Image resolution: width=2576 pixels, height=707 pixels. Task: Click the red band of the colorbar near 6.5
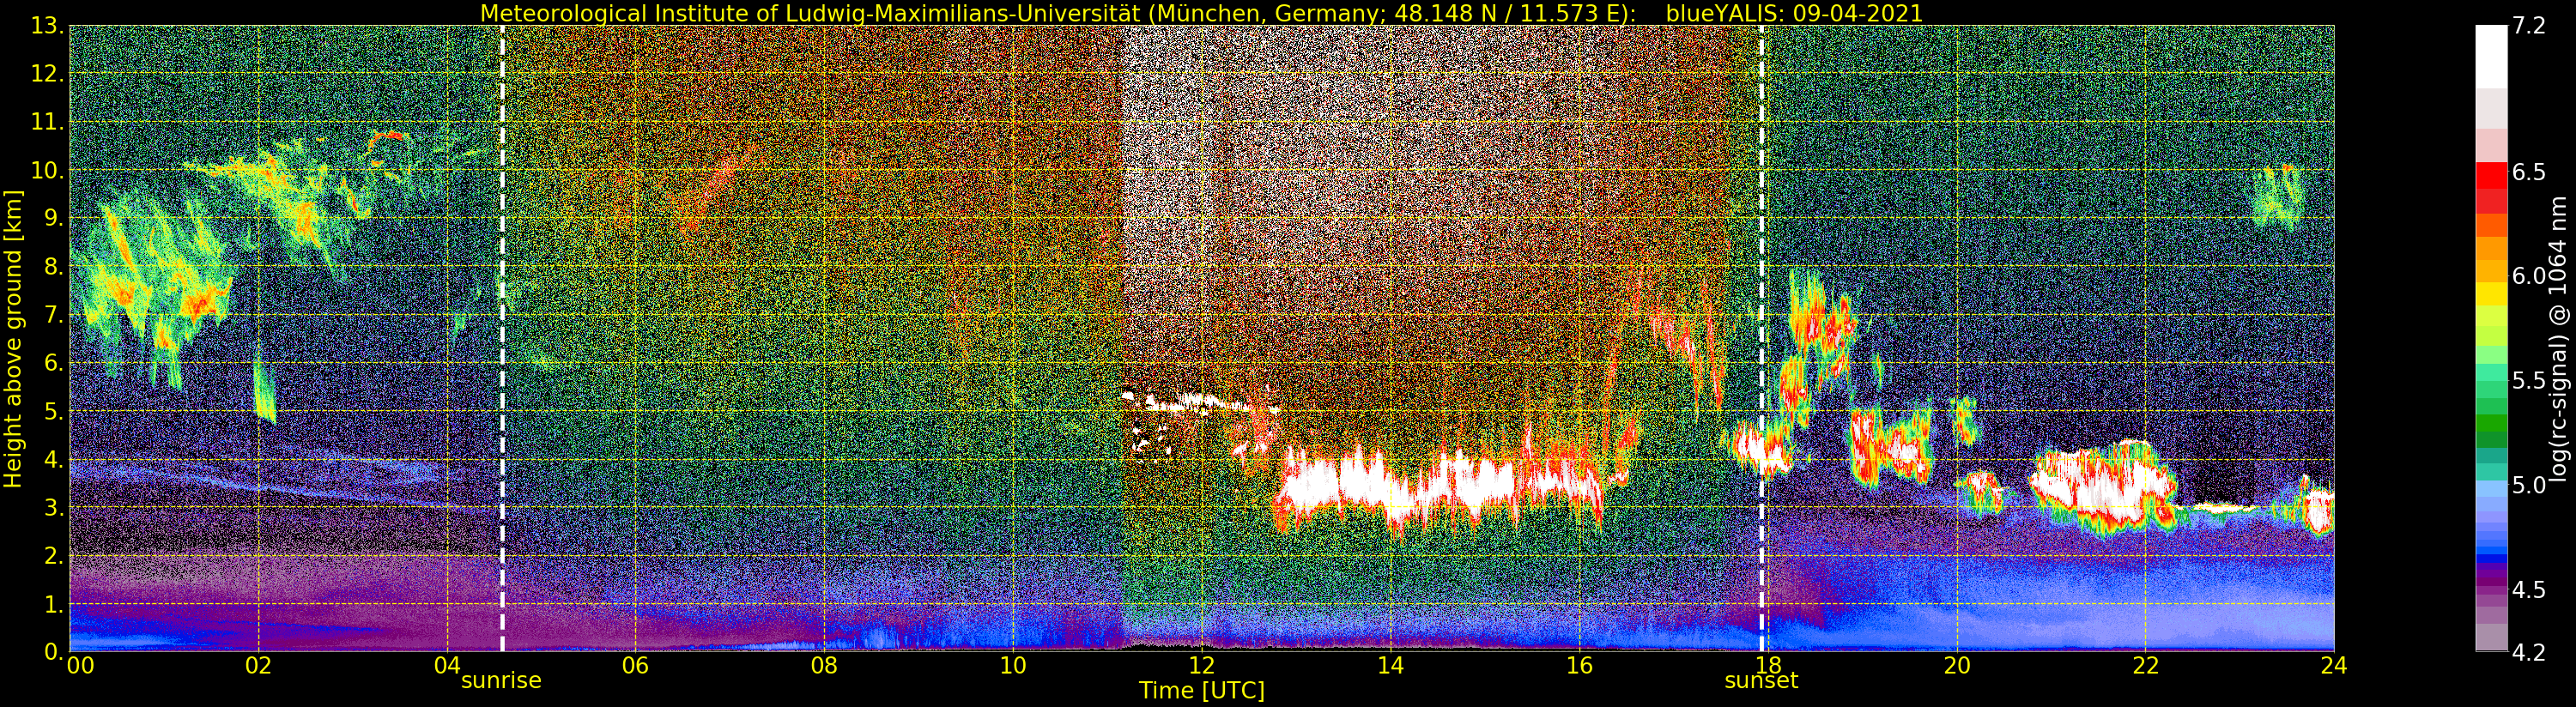2491,175
